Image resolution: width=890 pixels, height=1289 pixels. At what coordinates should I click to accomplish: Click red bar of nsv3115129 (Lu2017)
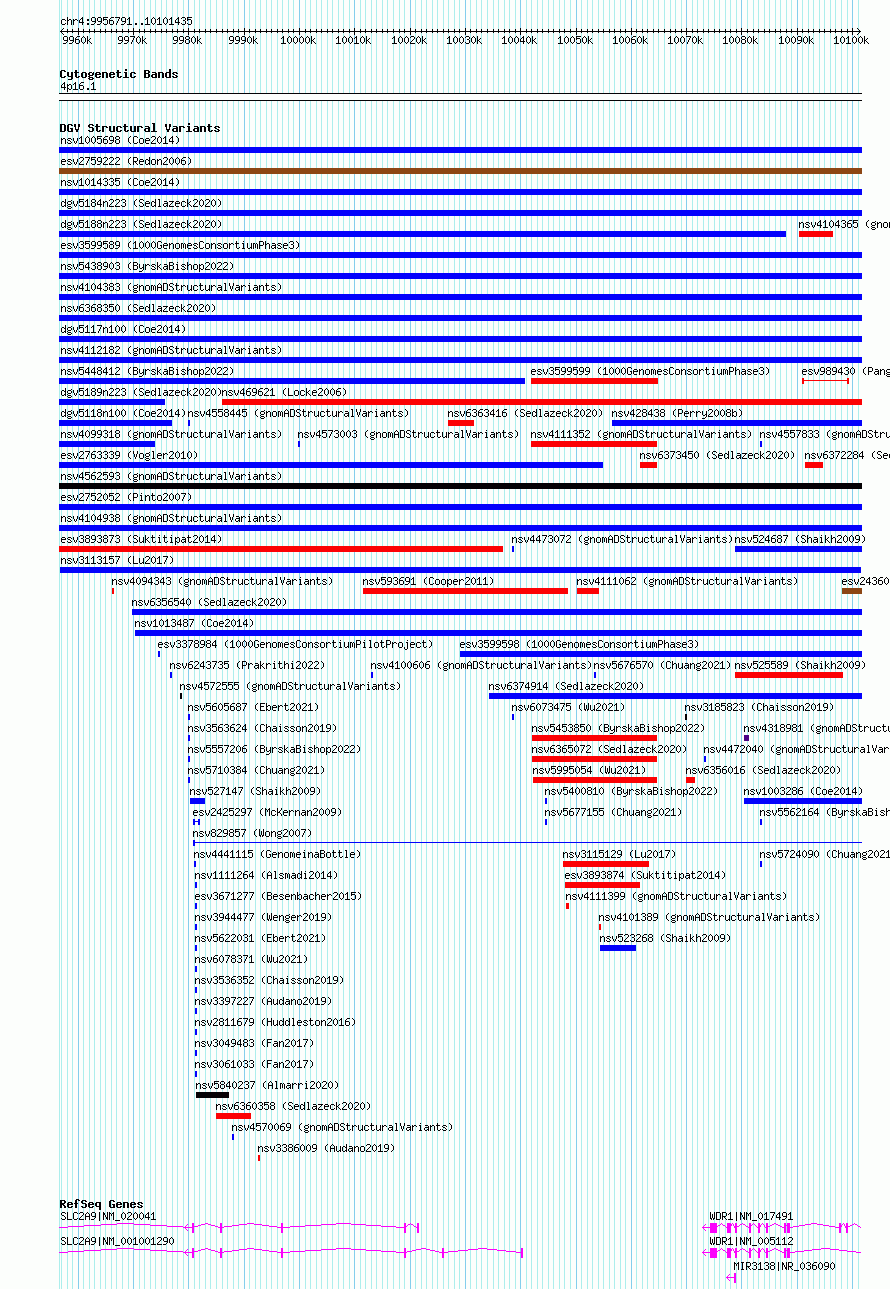[606, 864]
